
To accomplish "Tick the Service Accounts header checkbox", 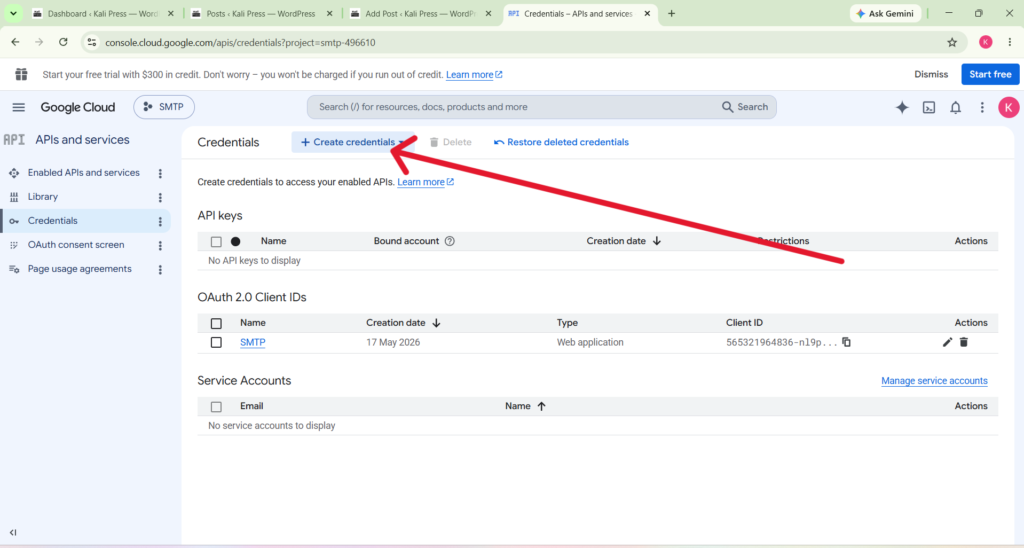I will click(x=216, y=407).
